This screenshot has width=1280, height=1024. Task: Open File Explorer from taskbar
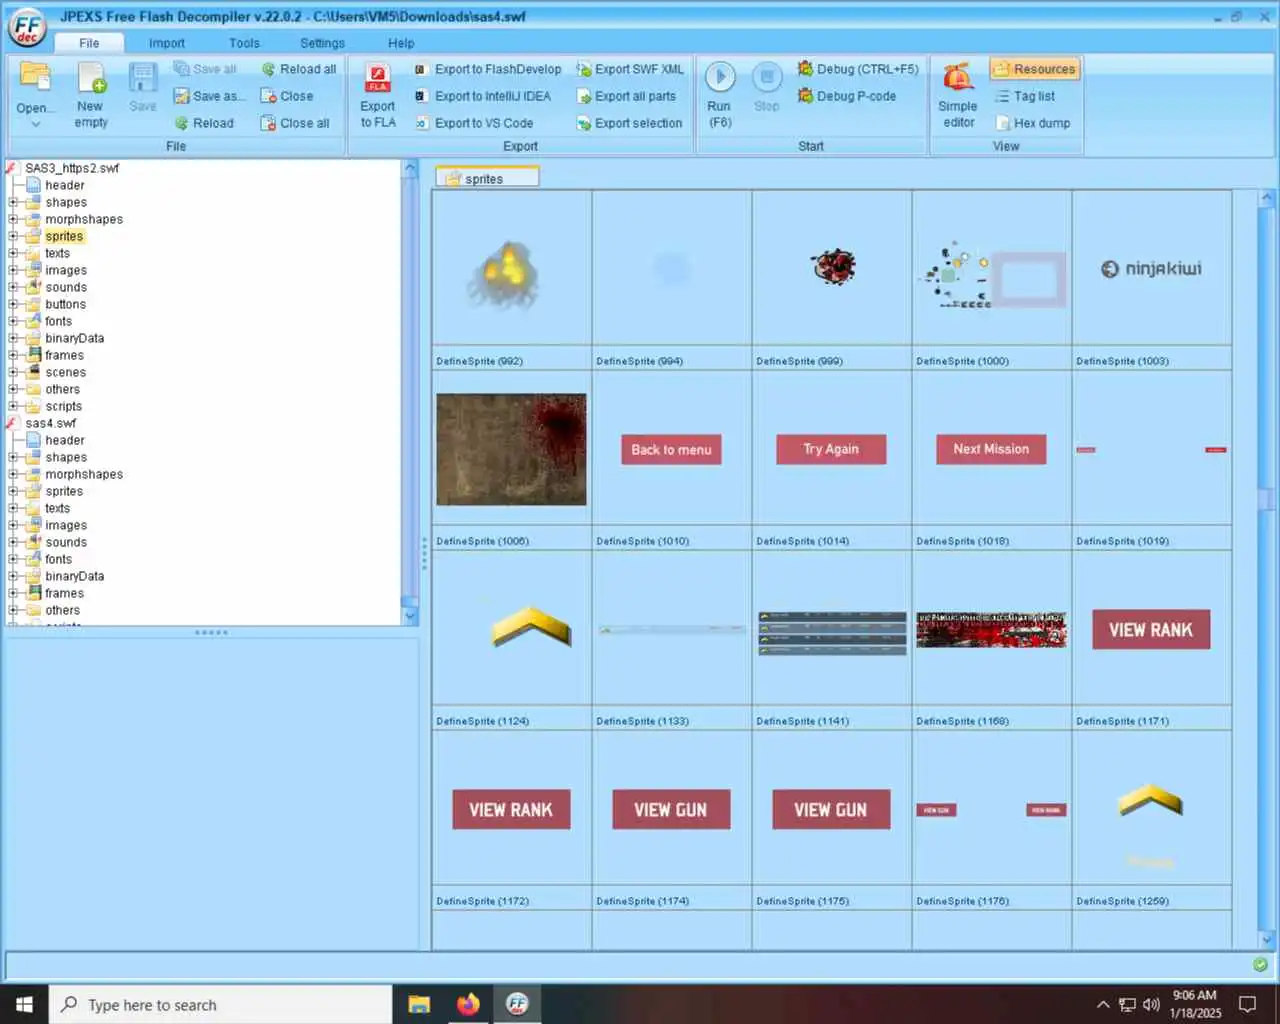[x=419, y=1004]
